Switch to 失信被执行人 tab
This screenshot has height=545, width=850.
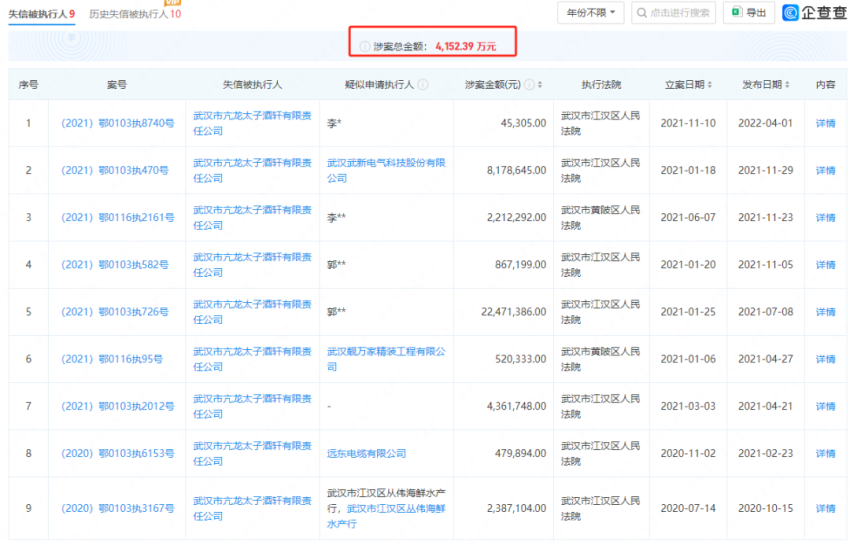tap(38, 14)
